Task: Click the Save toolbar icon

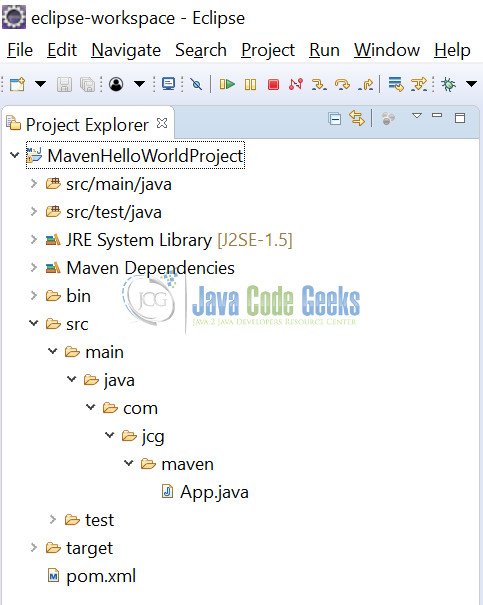Action: (64, 84)
